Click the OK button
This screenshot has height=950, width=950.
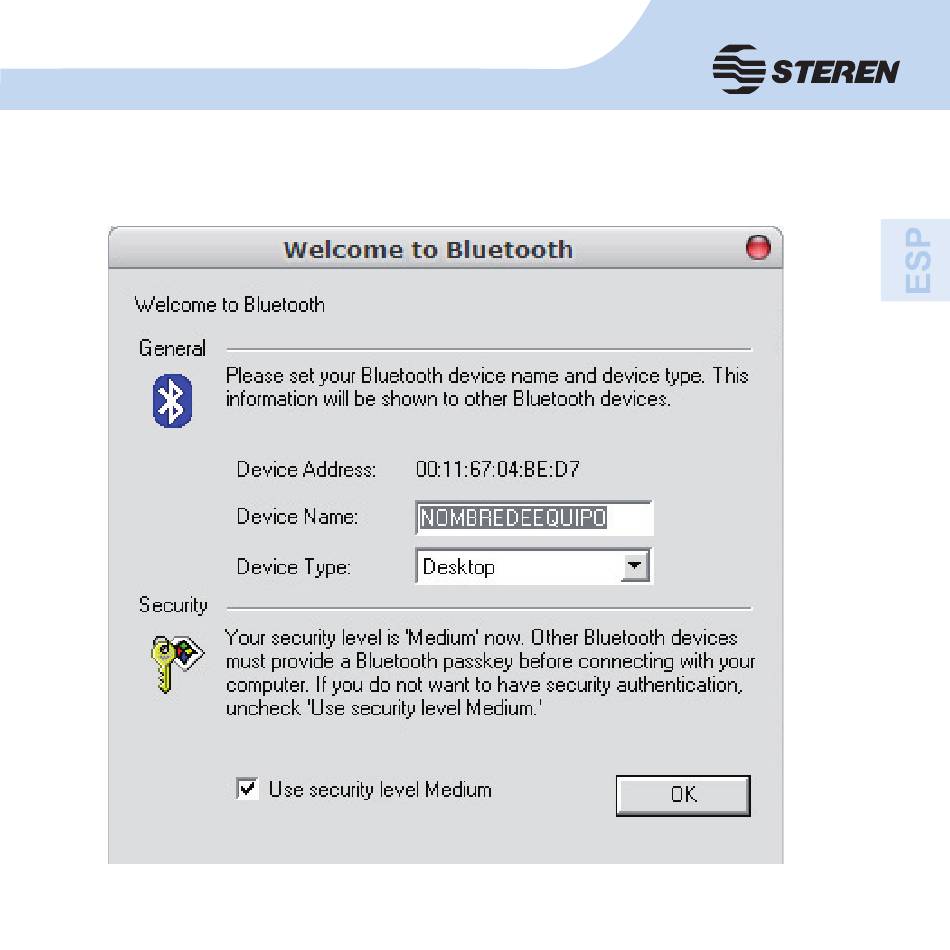tap(683, 795)
